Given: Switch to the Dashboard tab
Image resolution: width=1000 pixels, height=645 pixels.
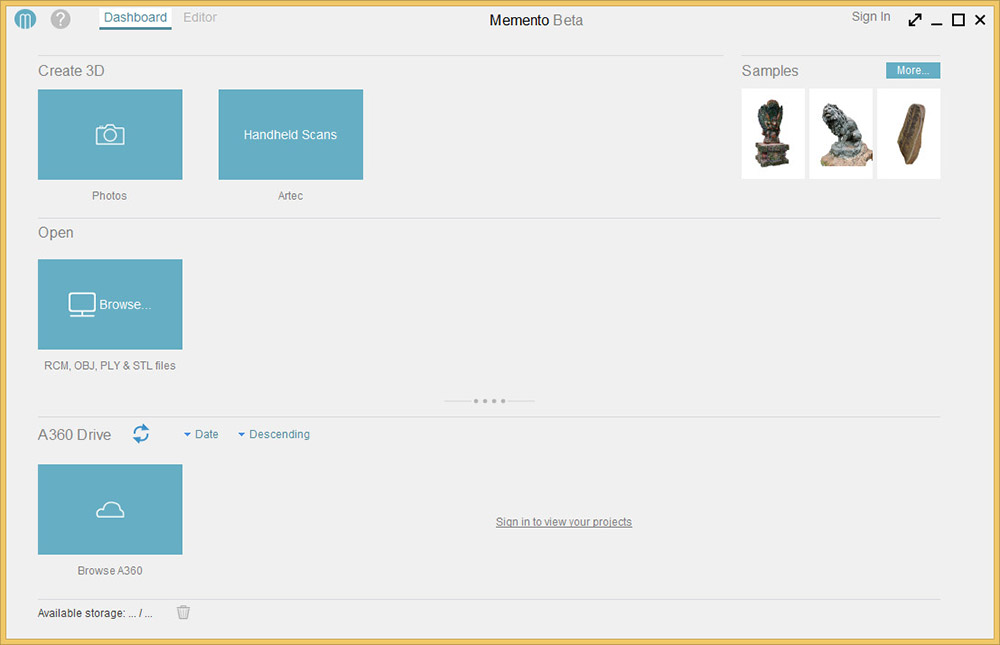Looking at the screenshot, I should click(135, 18).
